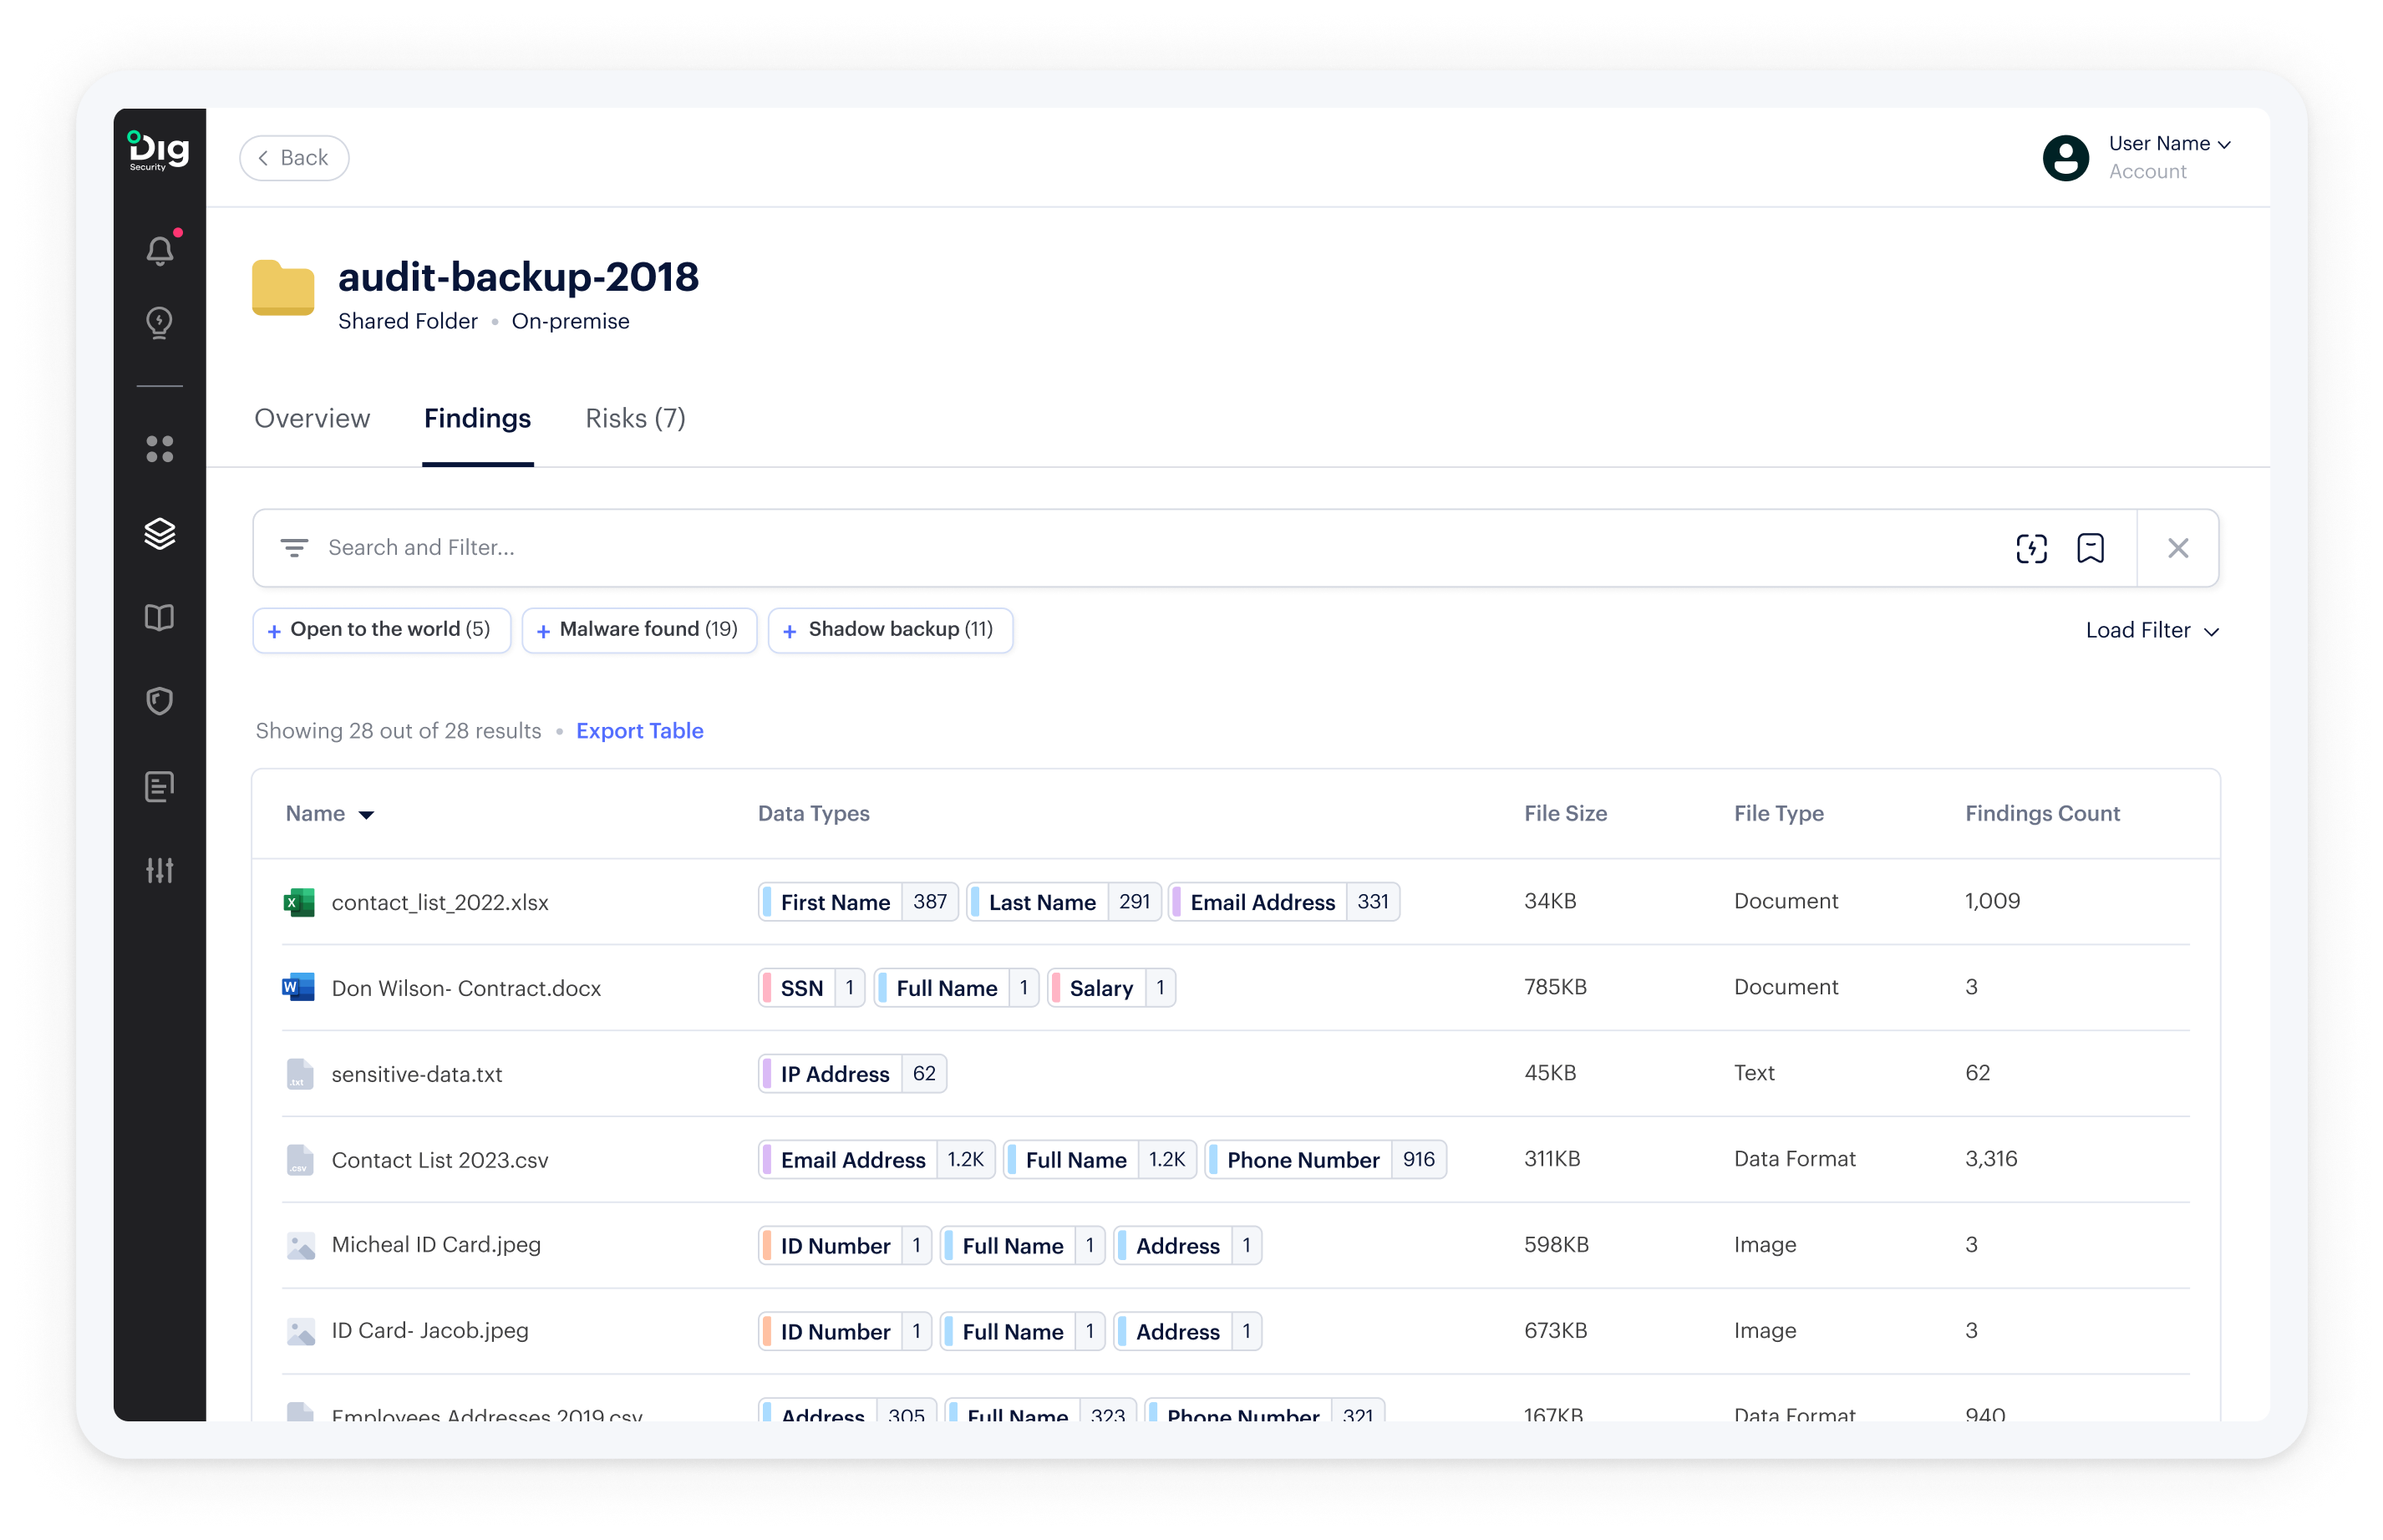Viewport: 2383px width, 1540px height.
Task: Select the Findings tab
Action: [477, 418]
